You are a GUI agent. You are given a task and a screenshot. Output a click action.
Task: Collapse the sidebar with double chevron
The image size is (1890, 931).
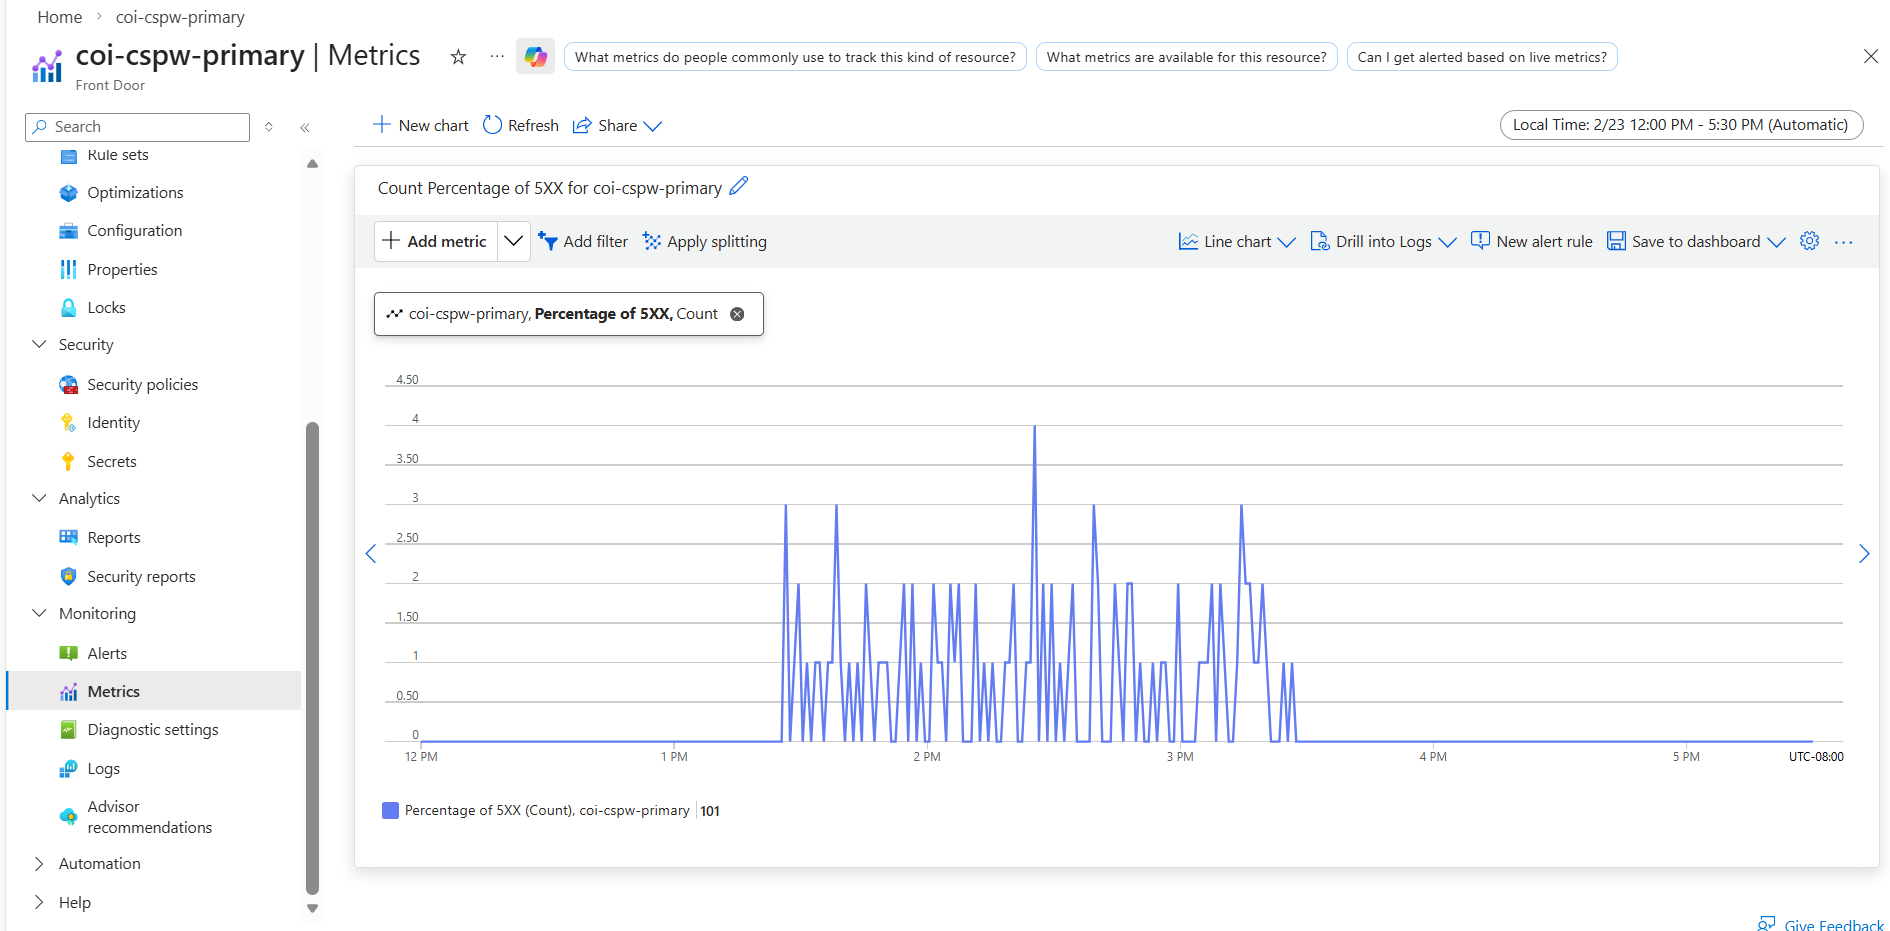(305, 127)
